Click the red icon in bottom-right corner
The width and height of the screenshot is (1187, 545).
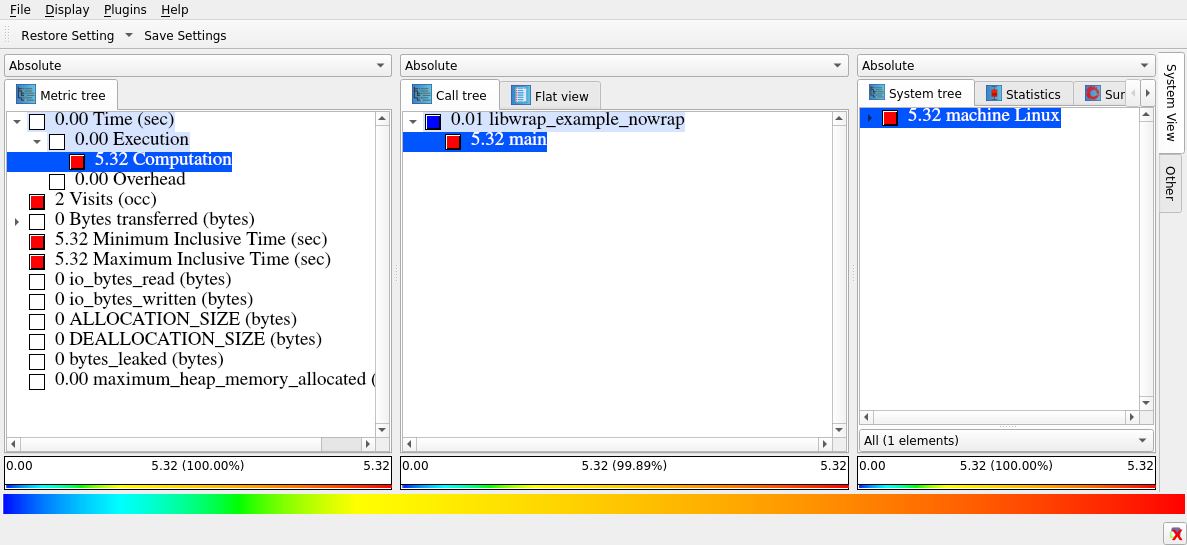(1174, 533)
